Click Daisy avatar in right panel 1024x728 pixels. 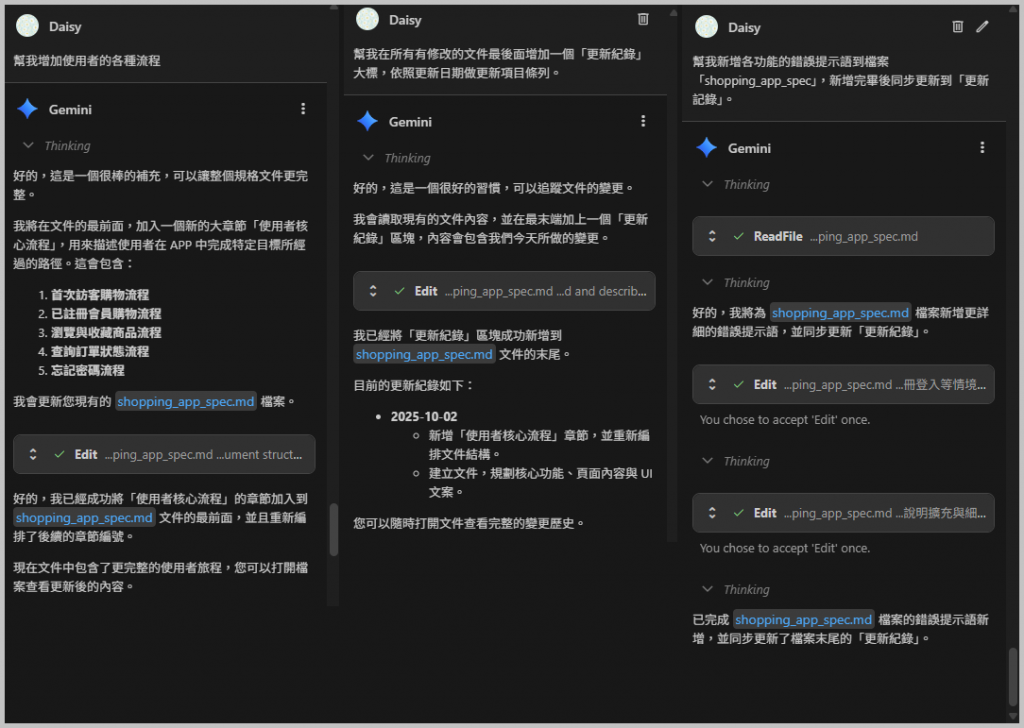(707, 27)
